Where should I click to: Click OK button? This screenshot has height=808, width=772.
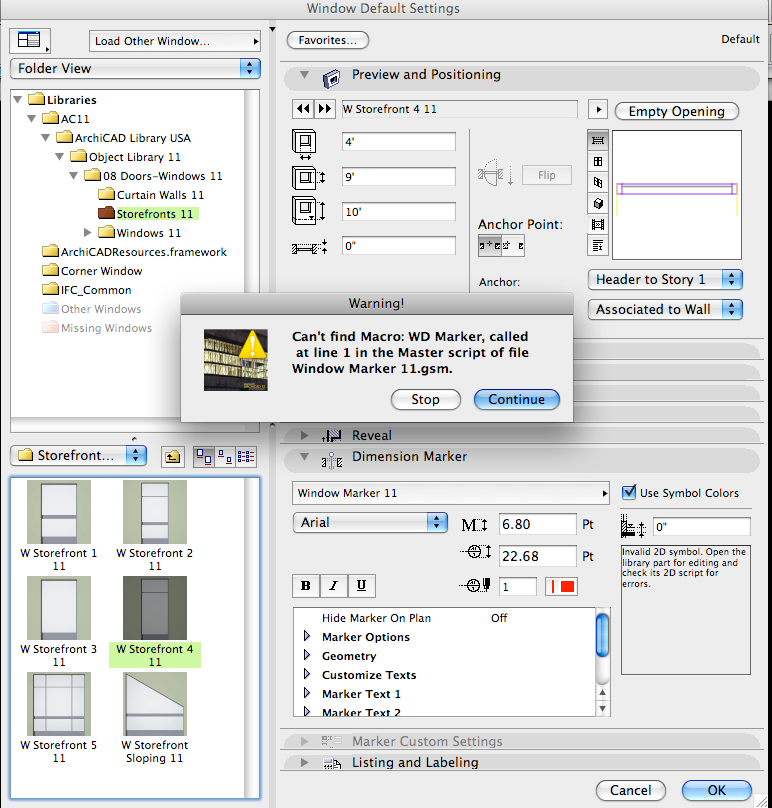click(x=716, y=790)
